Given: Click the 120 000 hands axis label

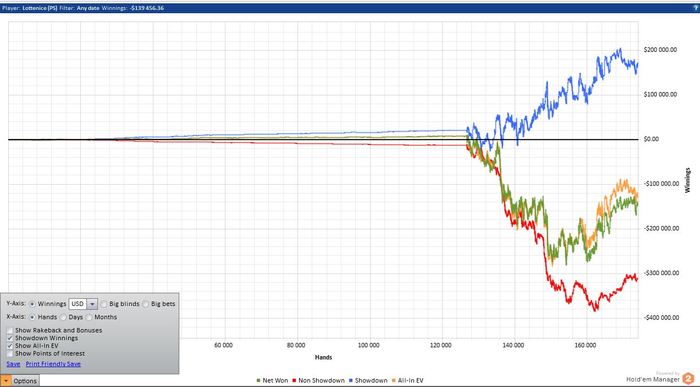Looking at the screenshot, I should [441, 345].
